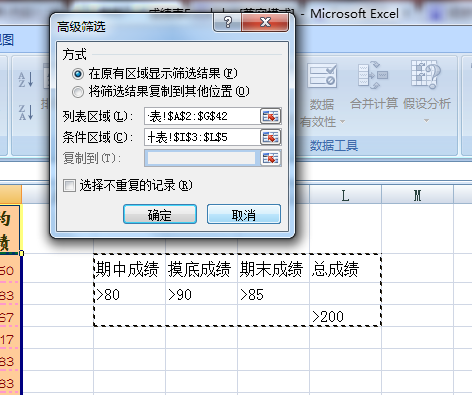Expand the 数据有效性 dropdown arrow
The image size is (472, 395).
342,122
